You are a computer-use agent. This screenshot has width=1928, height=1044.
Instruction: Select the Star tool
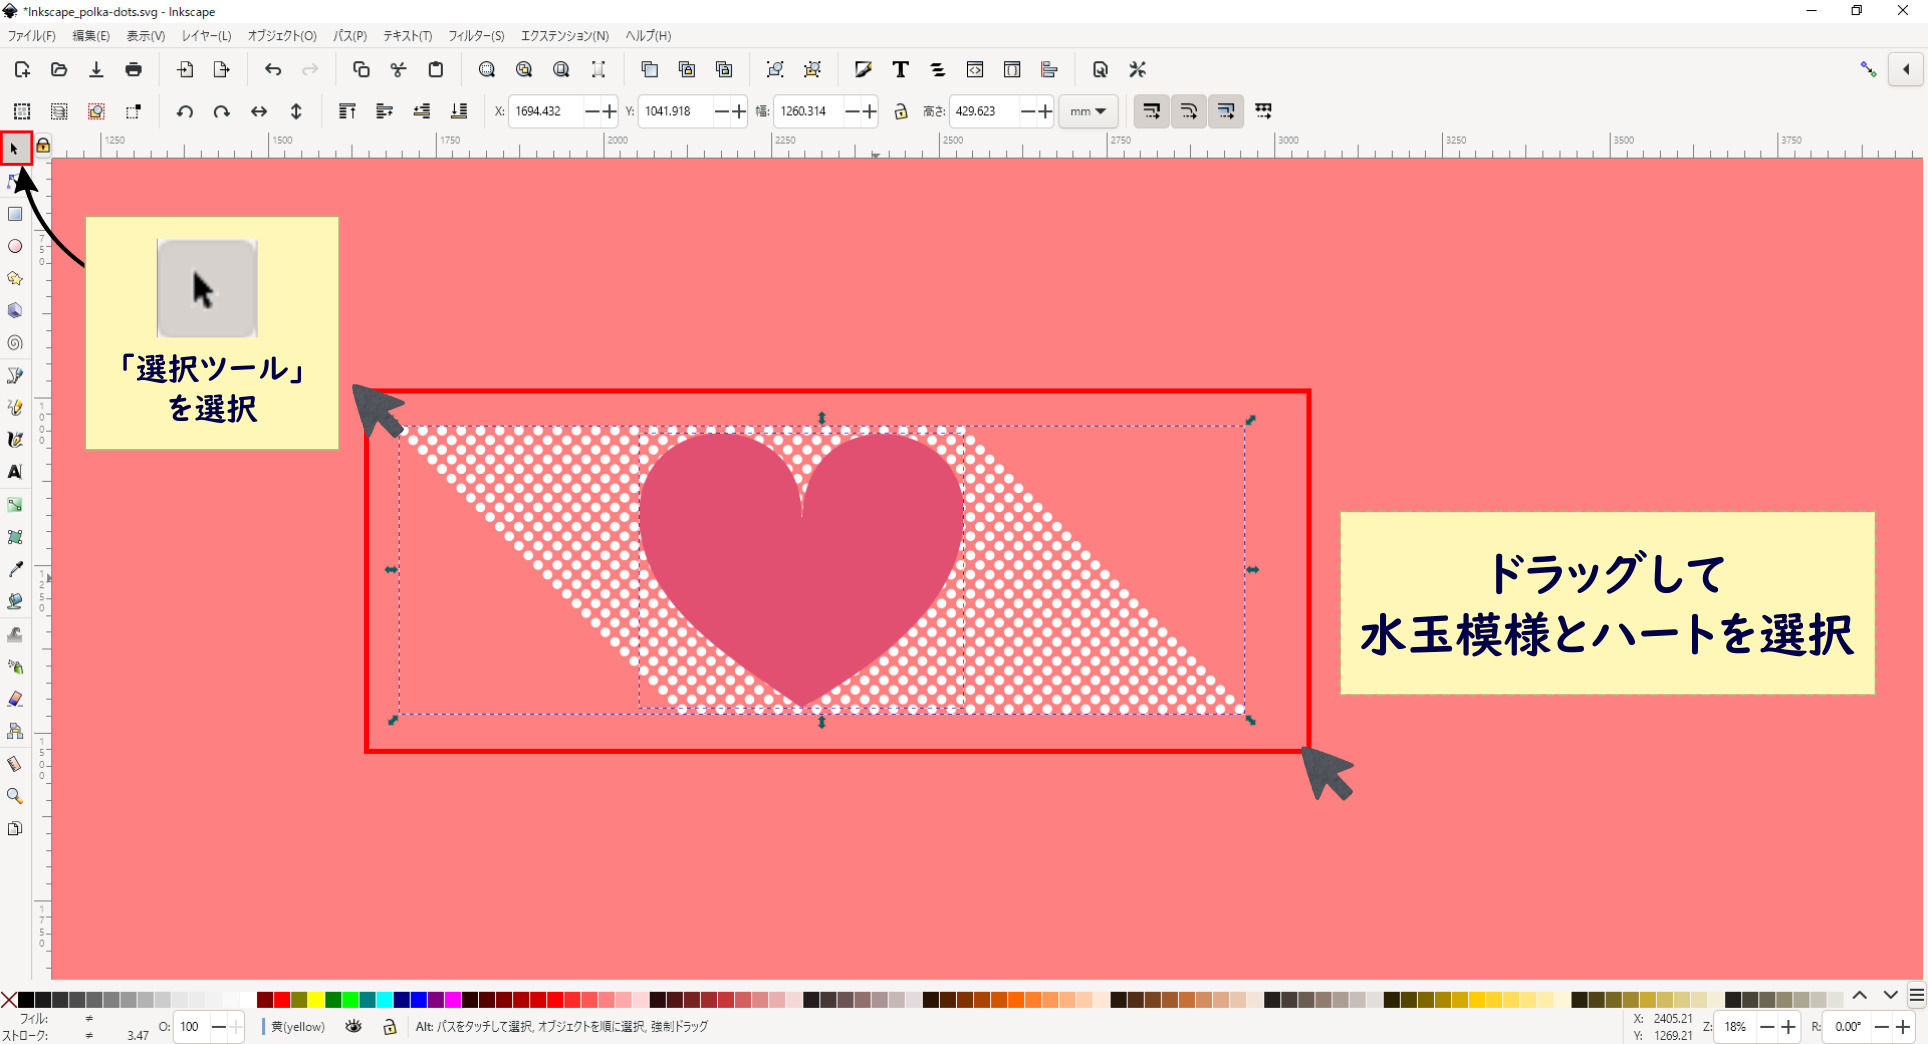[15, 279]
